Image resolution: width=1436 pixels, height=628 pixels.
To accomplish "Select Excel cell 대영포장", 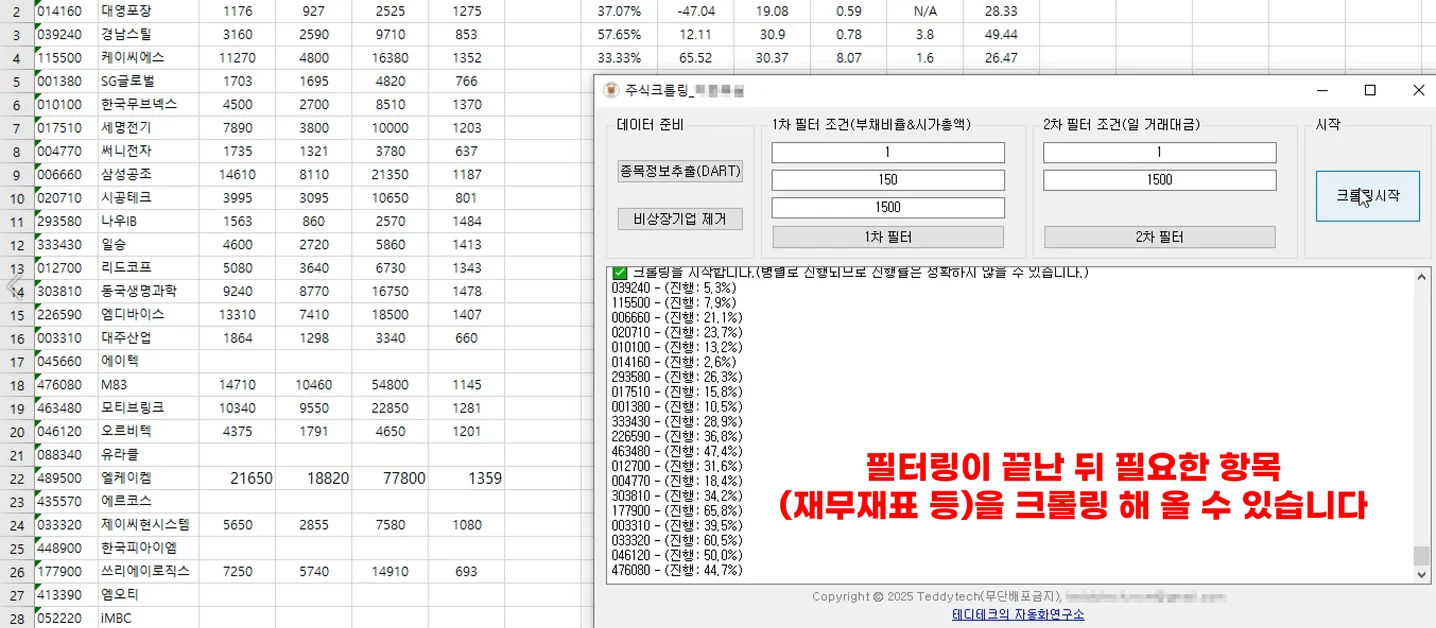I will [x=148, y=11].
